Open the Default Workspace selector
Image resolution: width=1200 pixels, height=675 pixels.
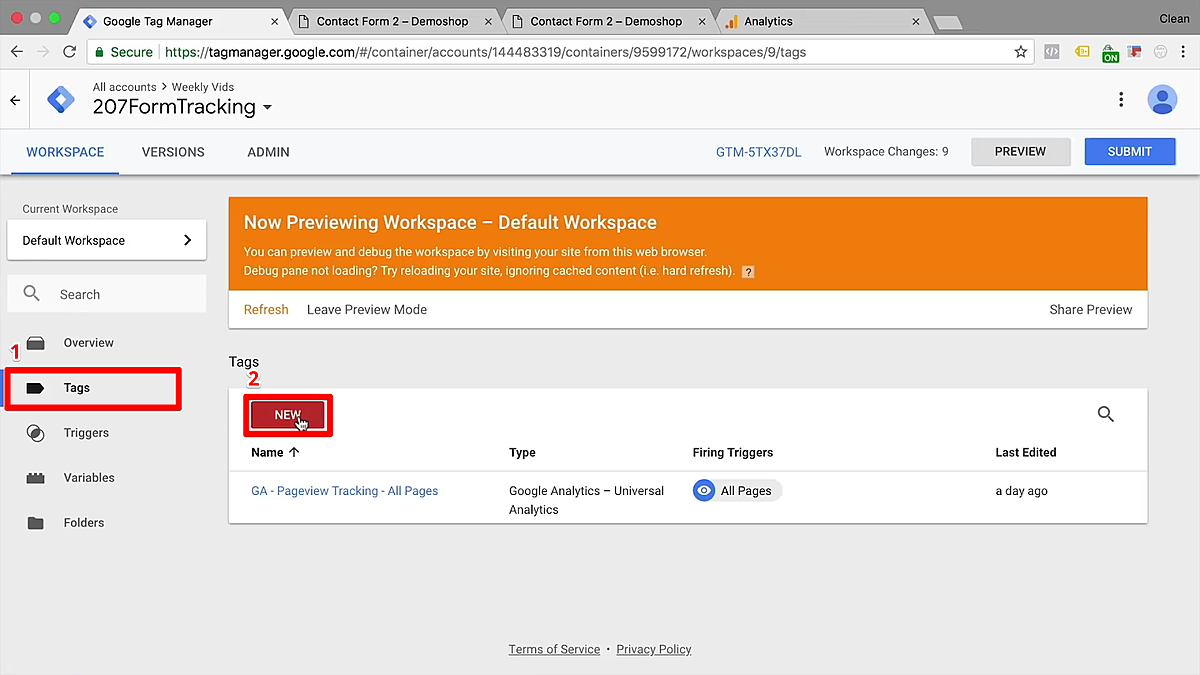[107, 240]
